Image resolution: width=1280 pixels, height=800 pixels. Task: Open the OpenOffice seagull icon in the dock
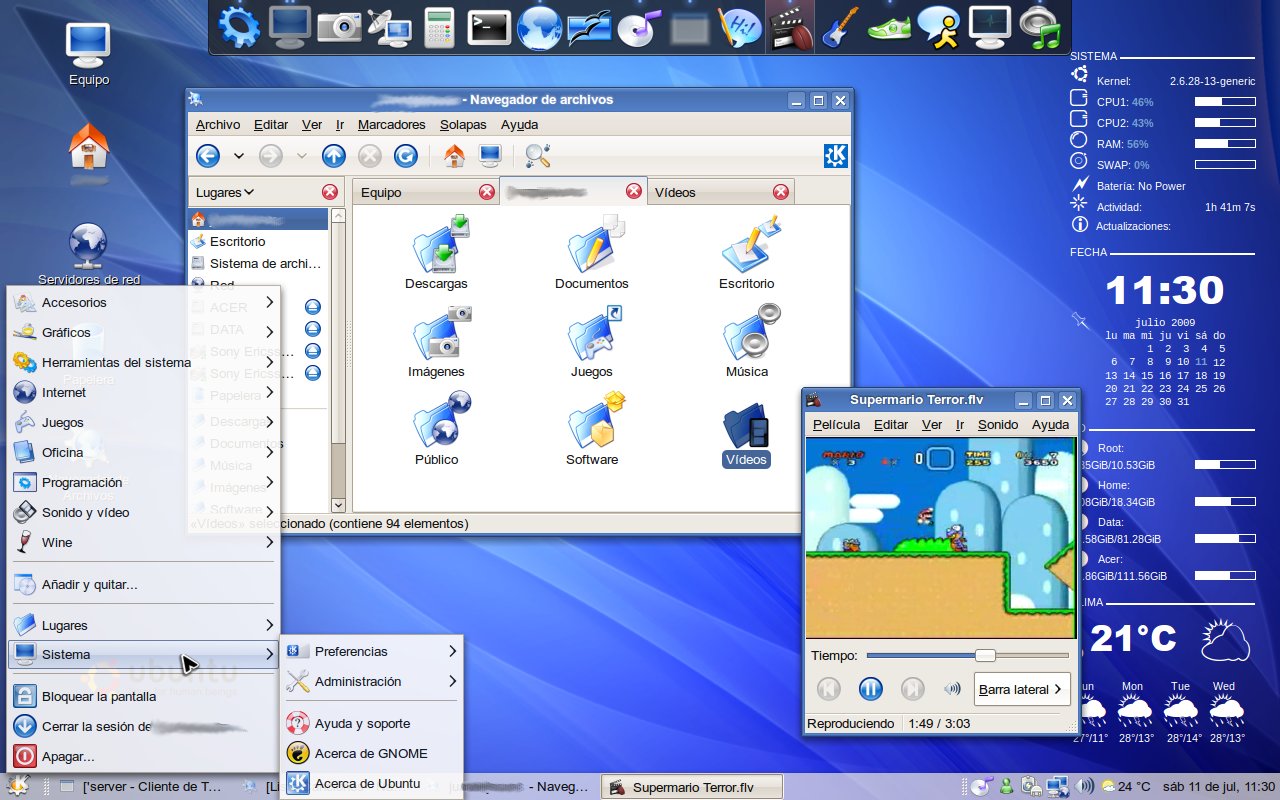click(589, 27)
